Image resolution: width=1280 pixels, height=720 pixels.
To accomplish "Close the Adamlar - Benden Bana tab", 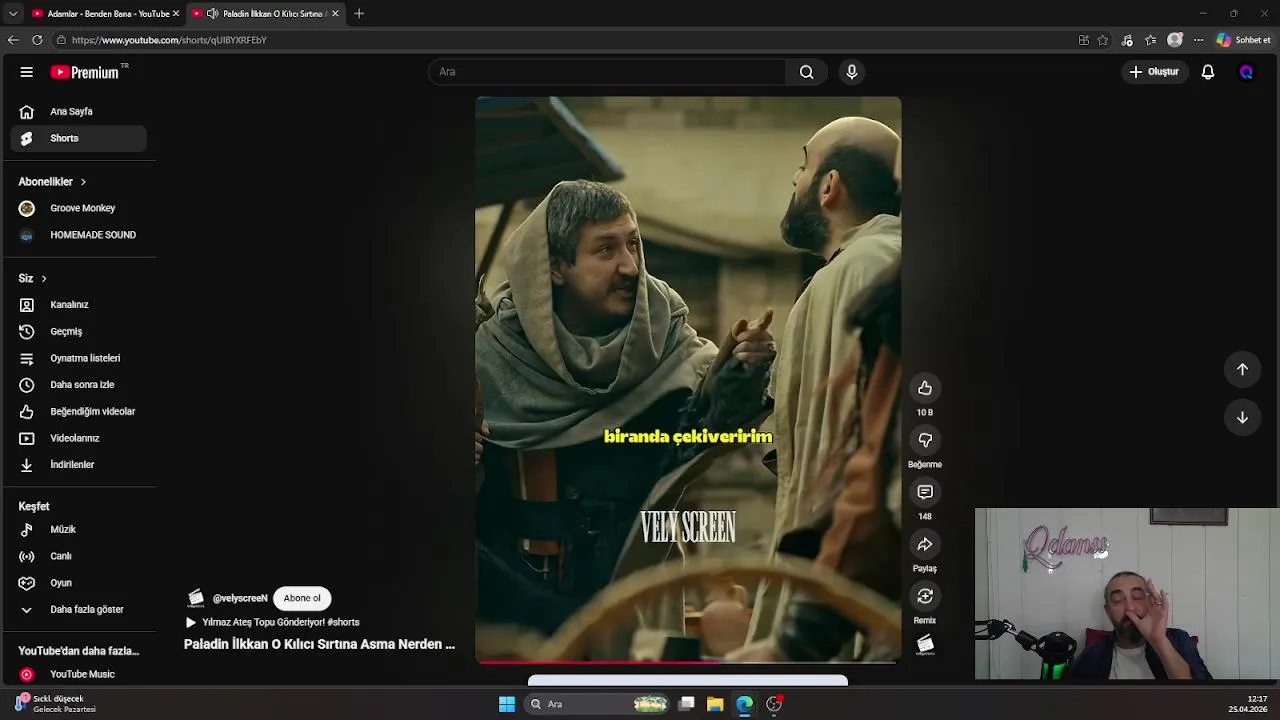I will (x=176, y=13).
